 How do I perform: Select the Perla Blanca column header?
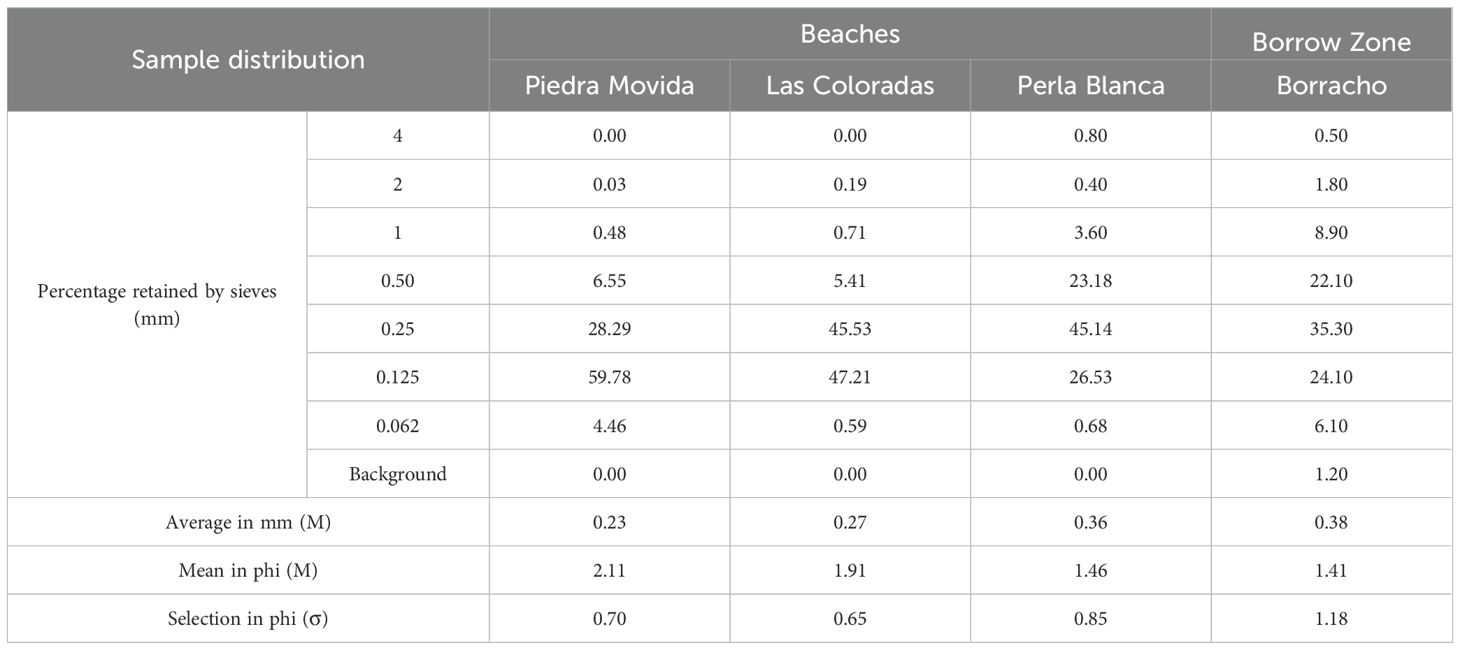(1090, 86)
